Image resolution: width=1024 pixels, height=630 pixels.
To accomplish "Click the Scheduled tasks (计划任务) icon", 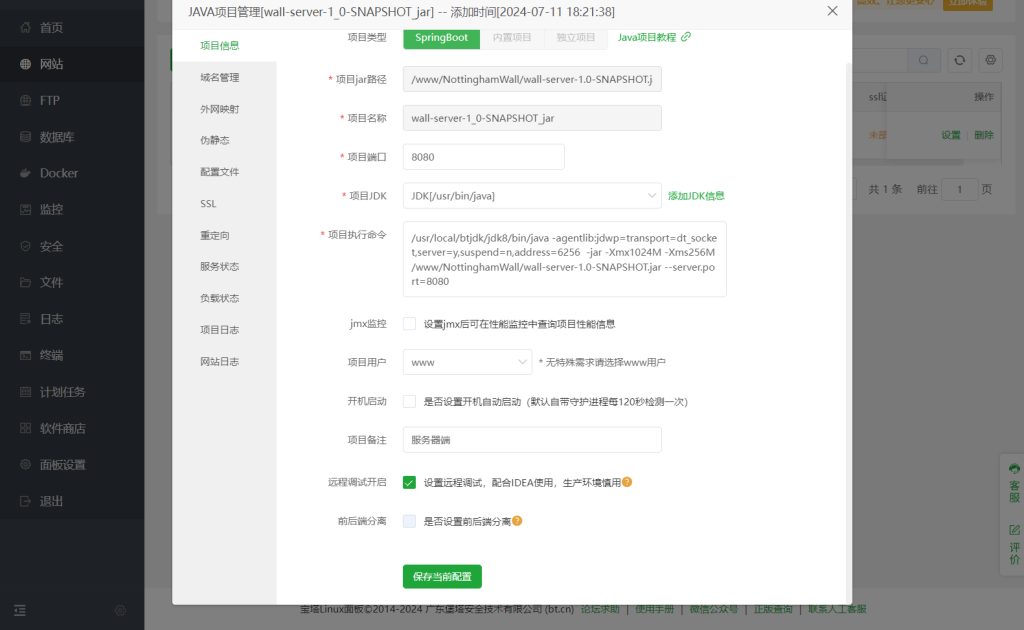I will tap(25, 392).
